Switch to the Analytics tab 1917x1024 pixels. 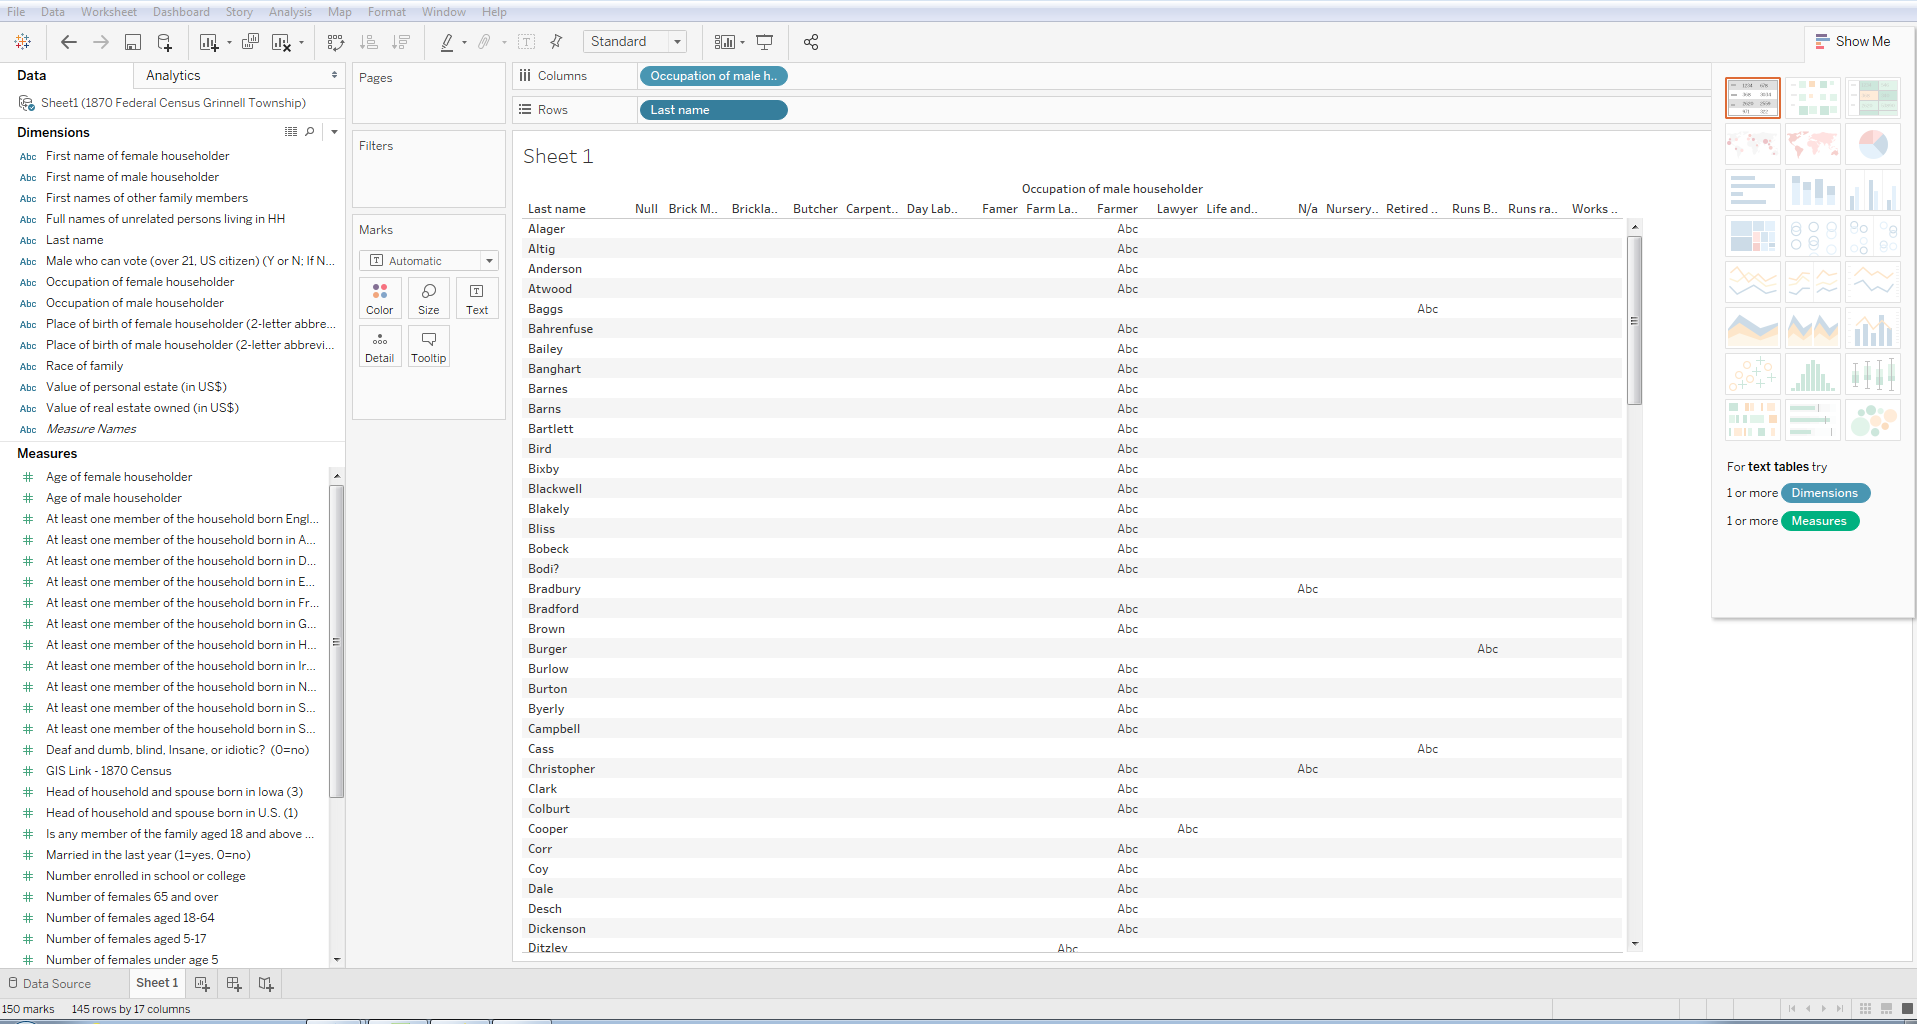(173, 76)
